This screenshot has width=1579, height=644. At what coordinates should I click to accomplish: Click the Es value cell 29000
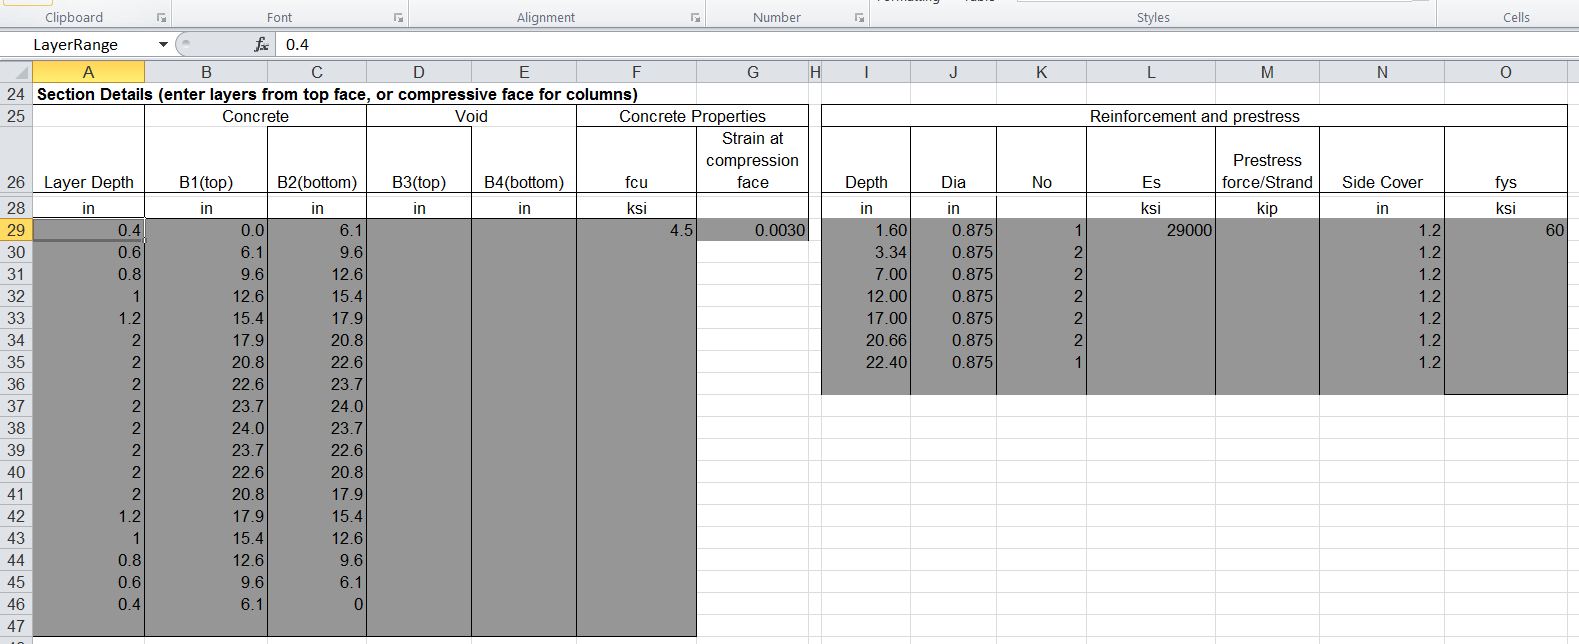coord(1150,230)
